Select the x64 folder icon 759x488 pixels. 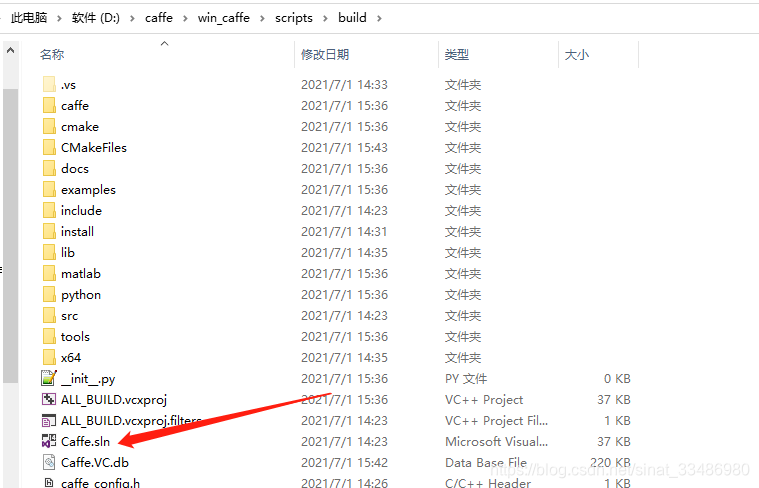click(x=49, y=357)
